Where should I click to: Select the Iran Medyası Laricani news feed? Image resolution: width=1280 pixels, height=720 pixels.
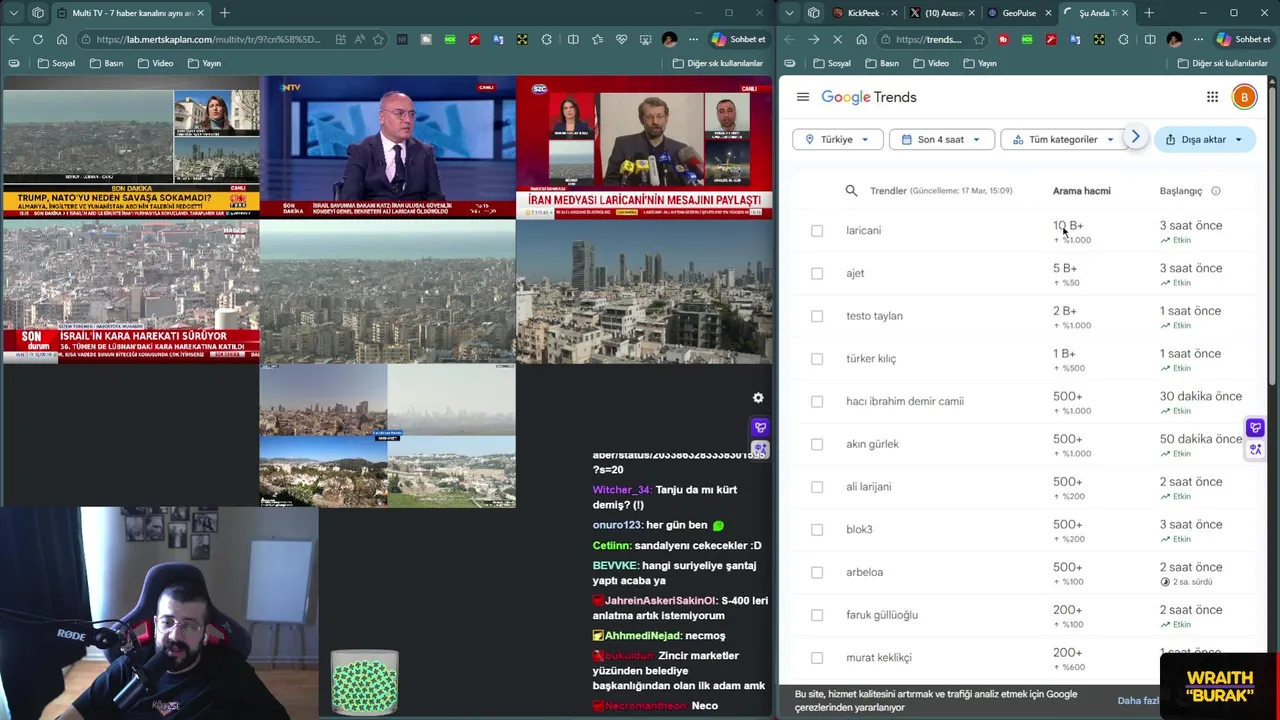645,147
